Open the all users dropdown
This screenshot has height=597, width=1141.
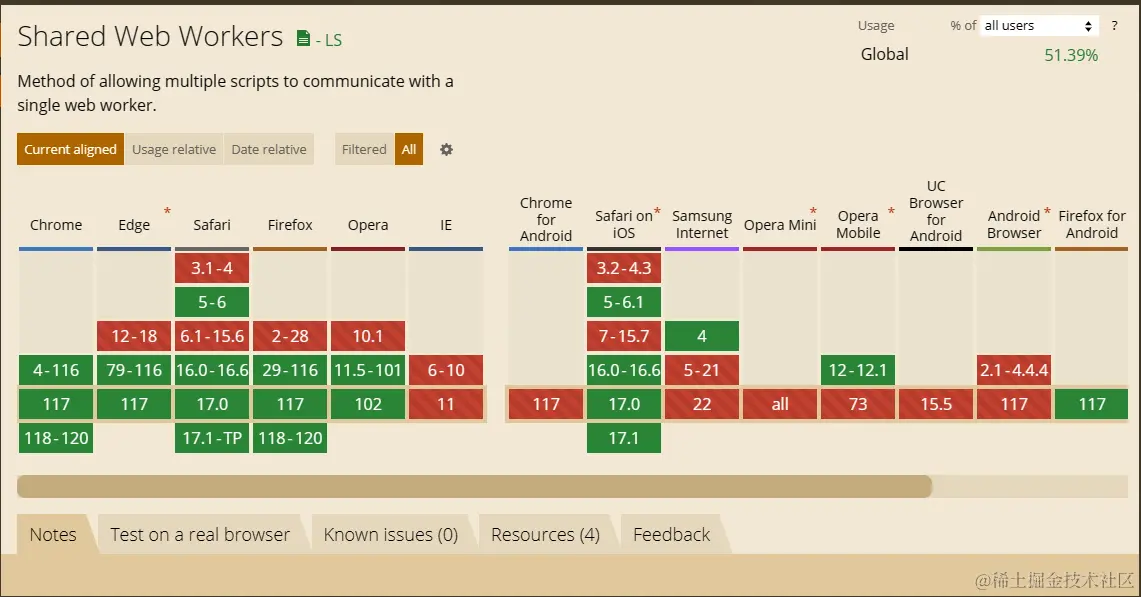tap(1038, 25)
